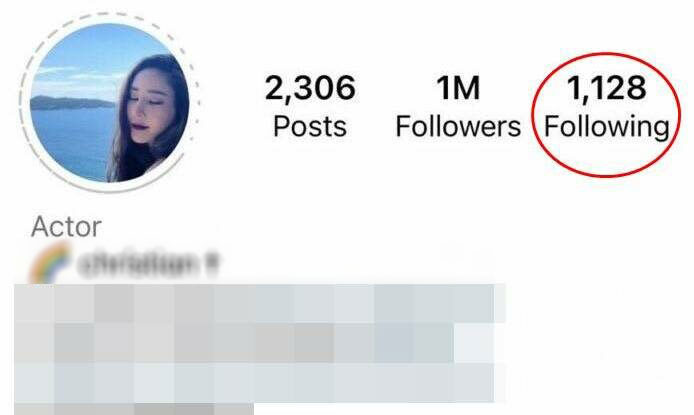View the Followers list label
The height and width of the screenshot is (415, 694).
tap(458, 127)
